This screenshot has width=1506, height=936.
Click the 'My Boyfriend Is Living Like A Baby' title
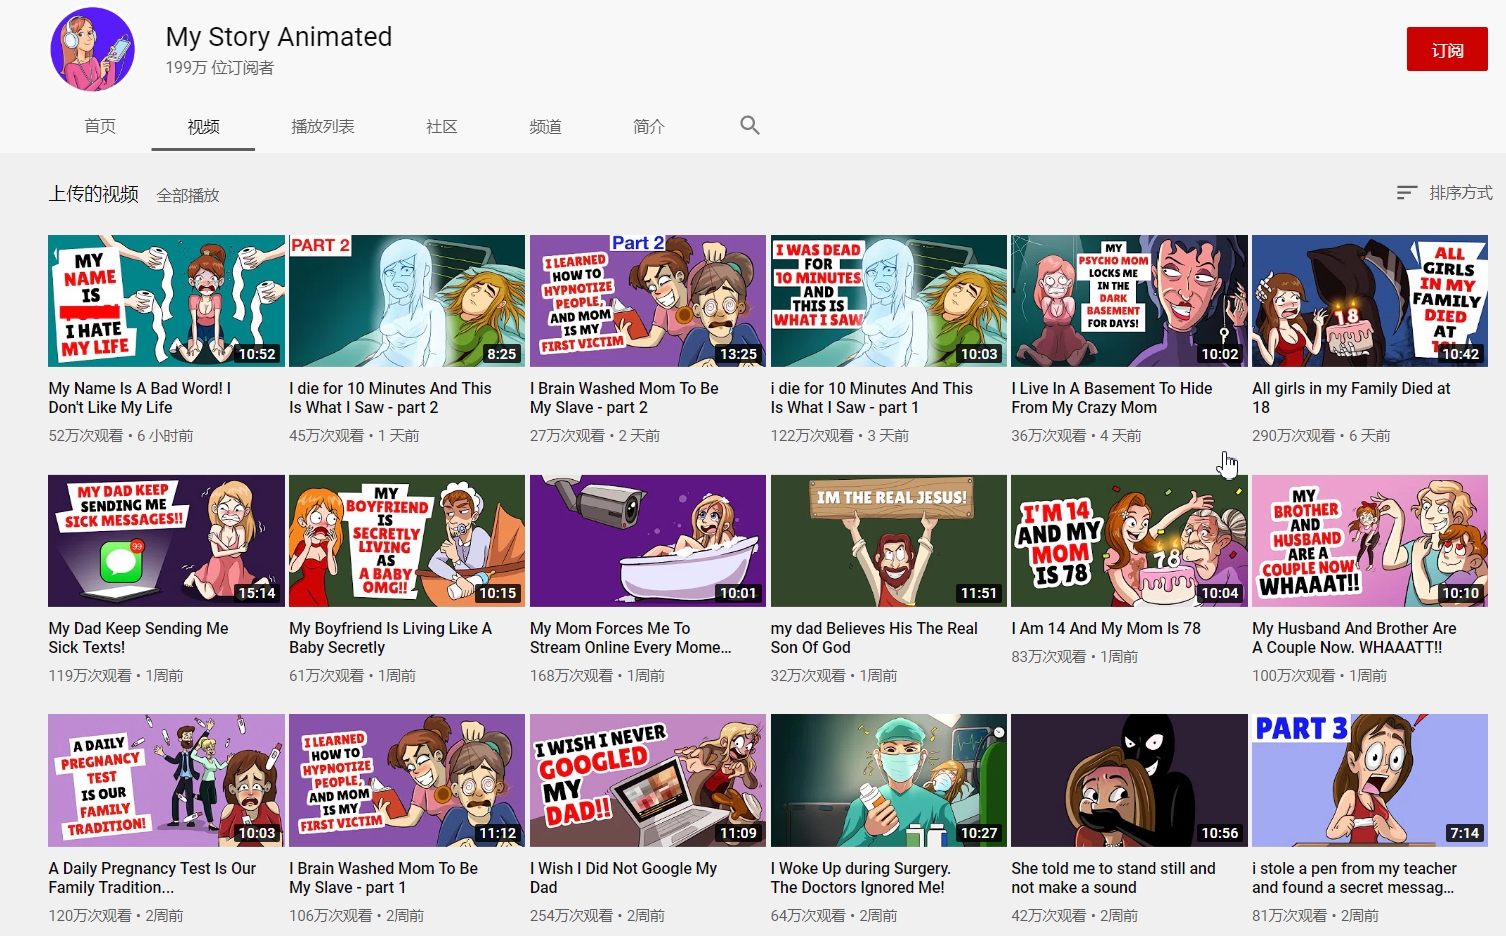tap(390, 637)
